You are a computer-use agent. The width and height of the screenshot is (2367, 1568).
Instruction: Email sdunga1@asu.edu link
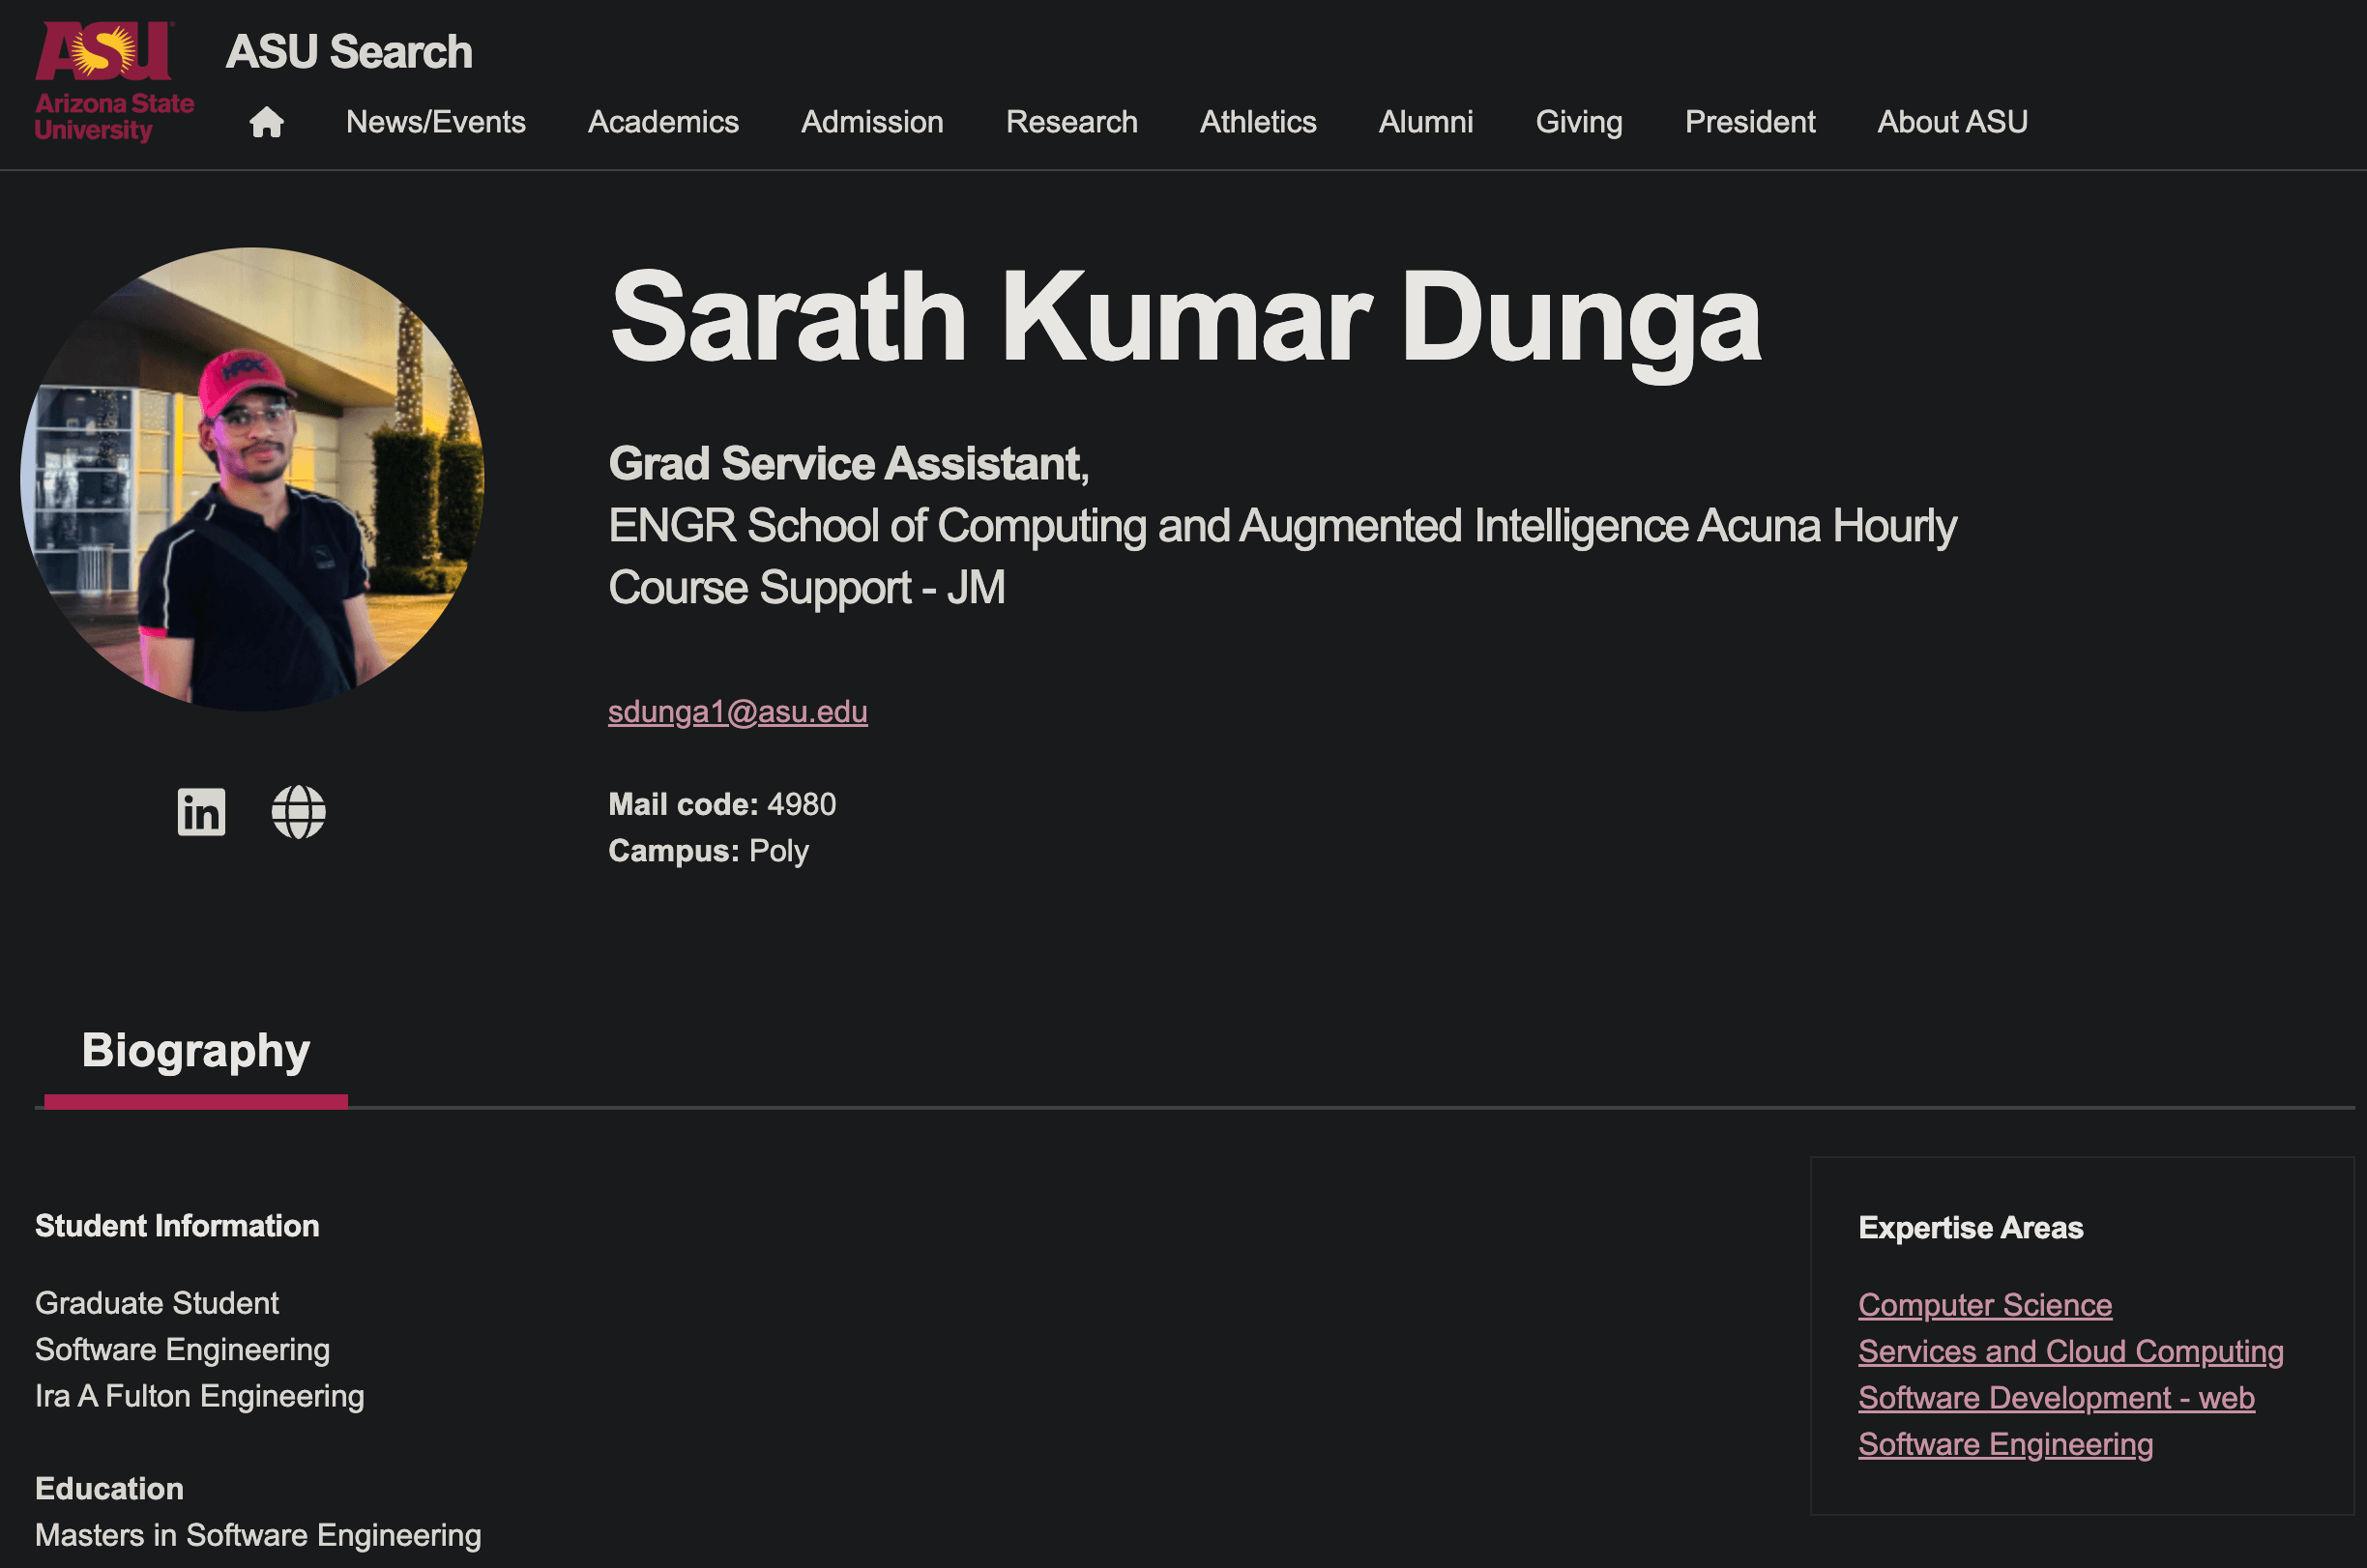pyautogui.click(x=737, y=712)
